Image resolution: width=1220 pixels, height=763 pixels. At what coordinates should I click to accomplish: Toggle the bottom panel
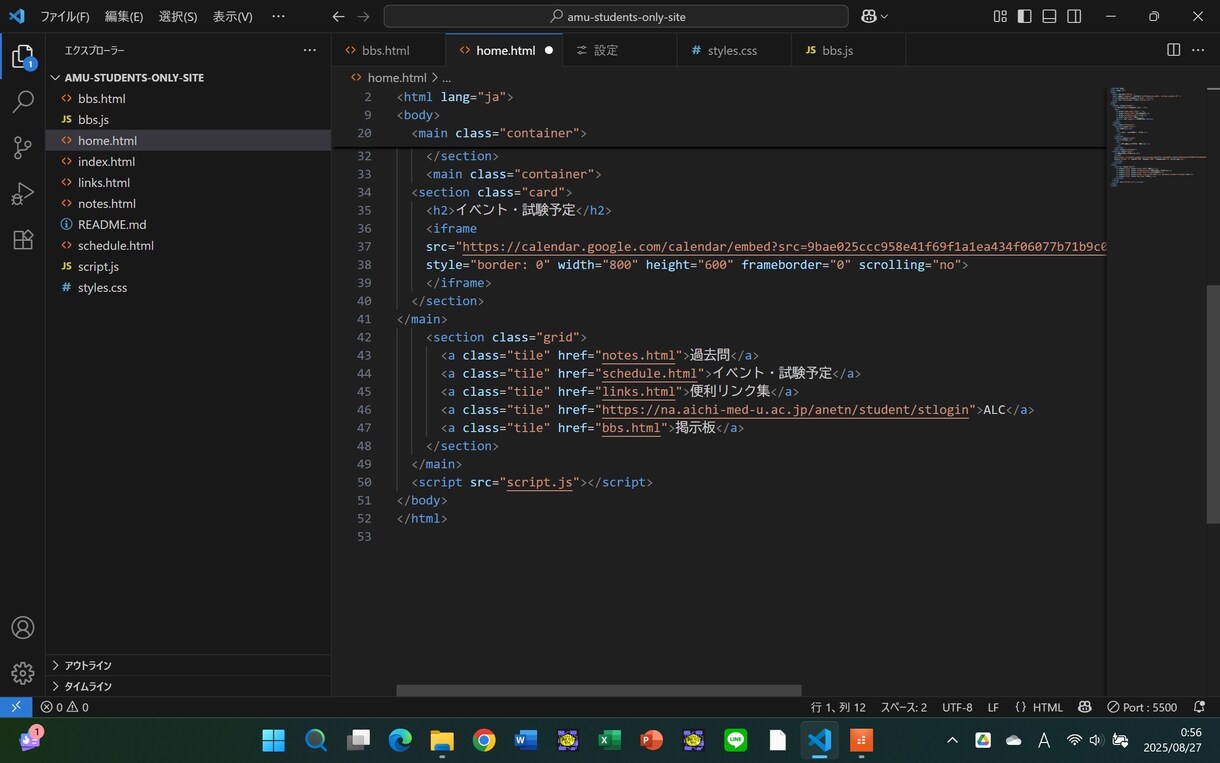coord(1049,16)
